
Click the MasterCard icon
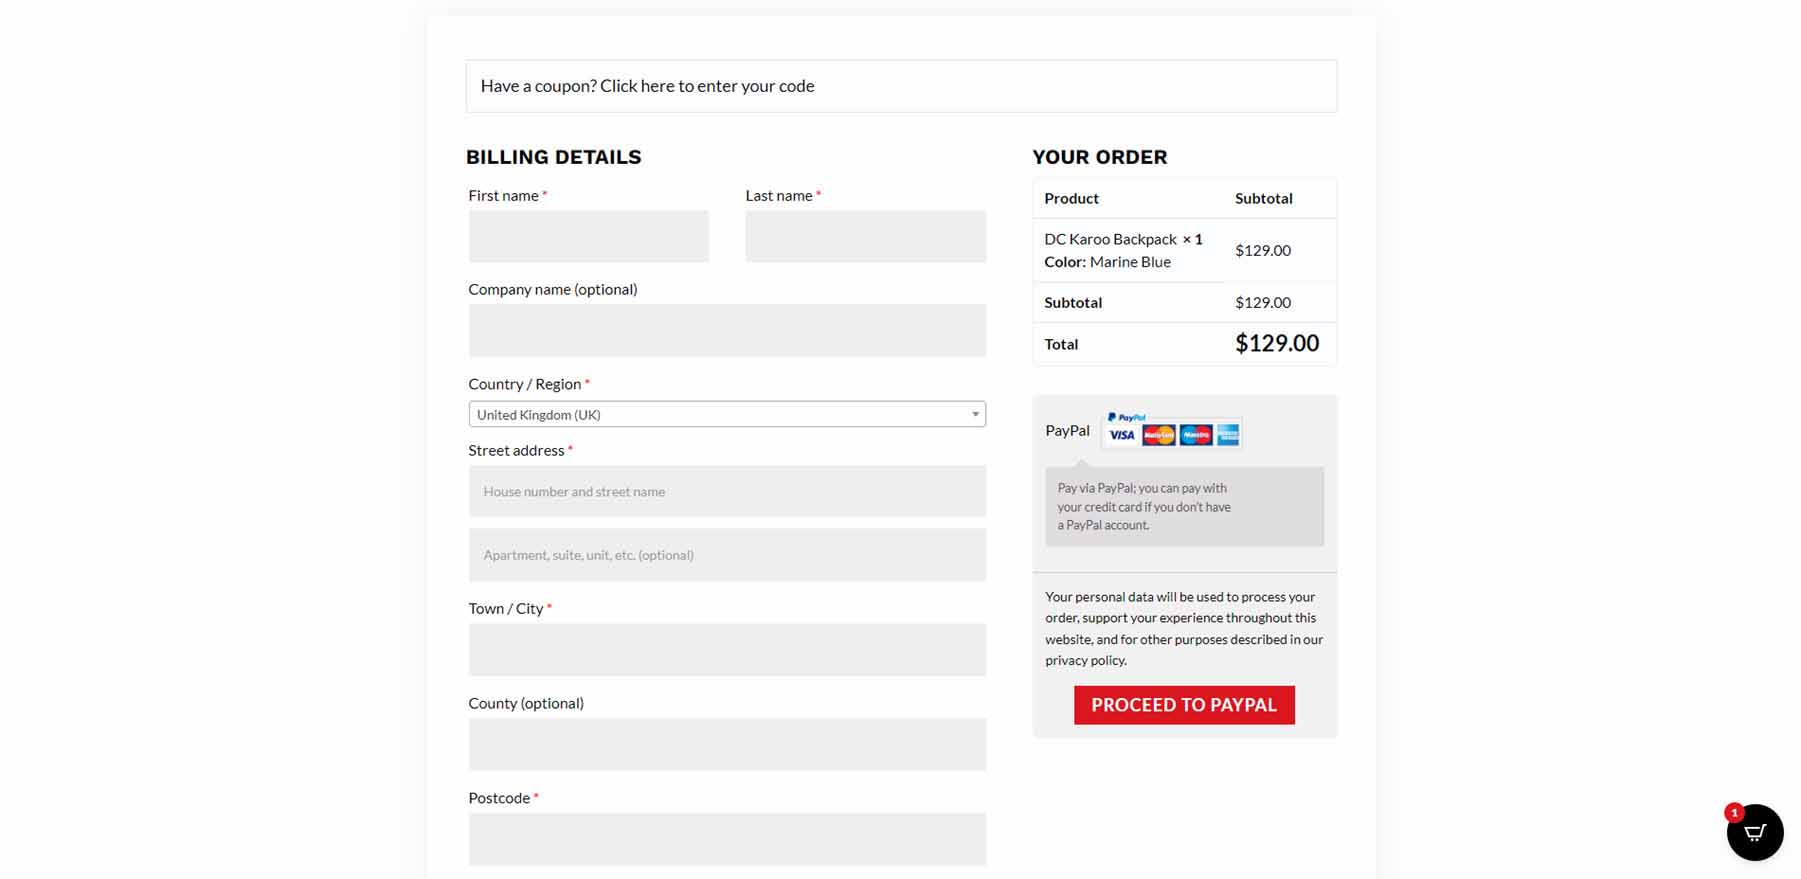pyautogui.click(x=1159, y=435)
